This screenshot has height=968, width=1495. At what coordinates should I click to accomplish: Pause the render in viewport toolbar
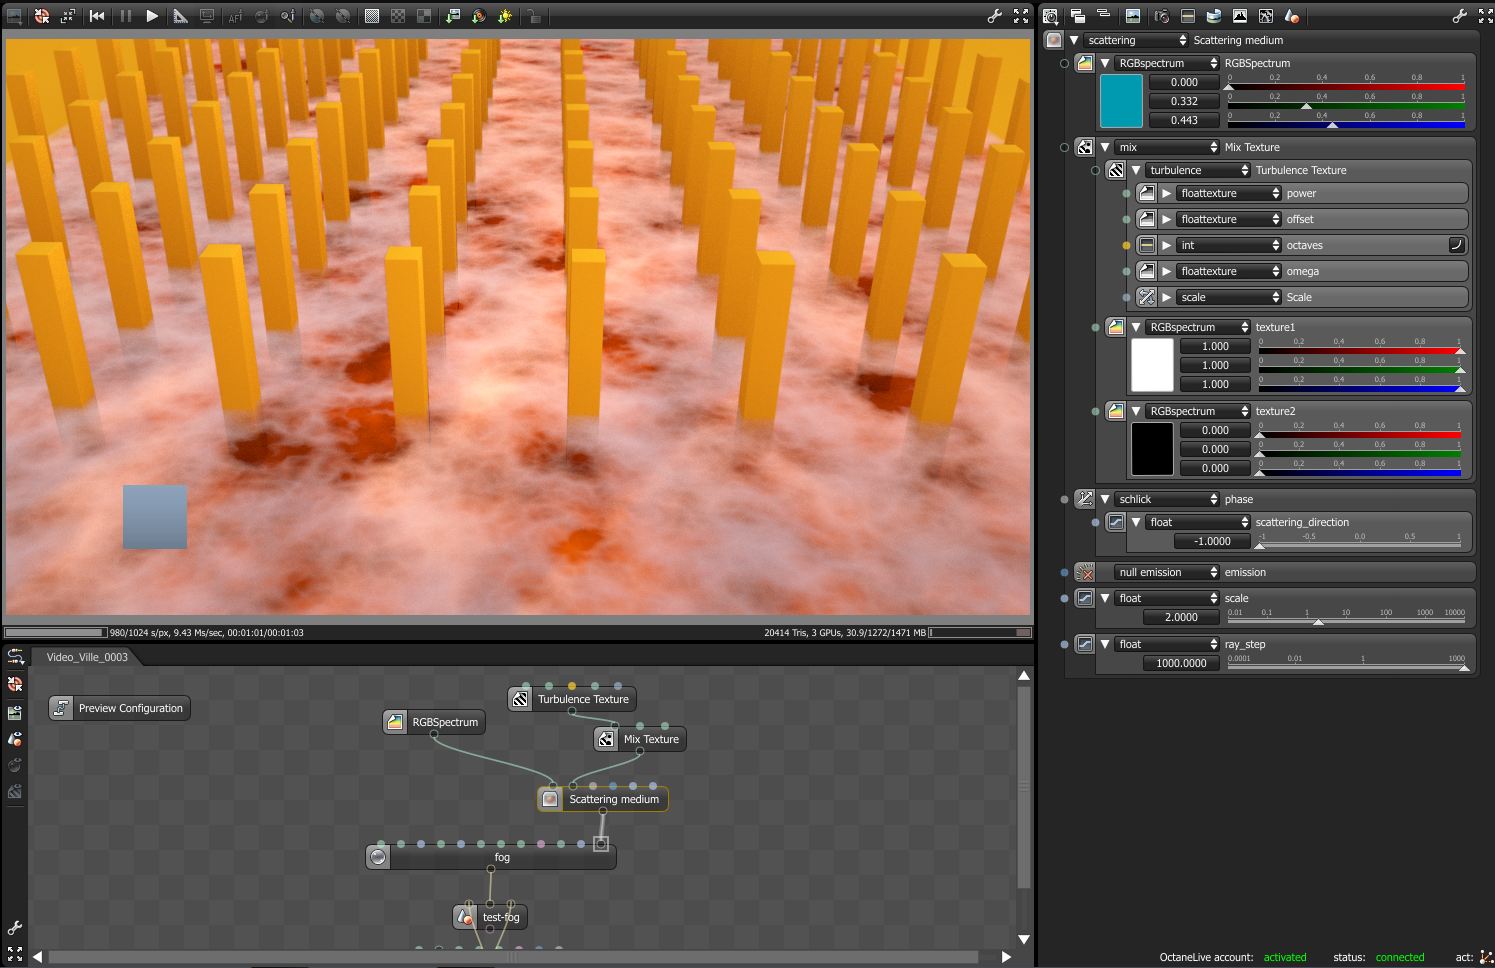point(125,16)
